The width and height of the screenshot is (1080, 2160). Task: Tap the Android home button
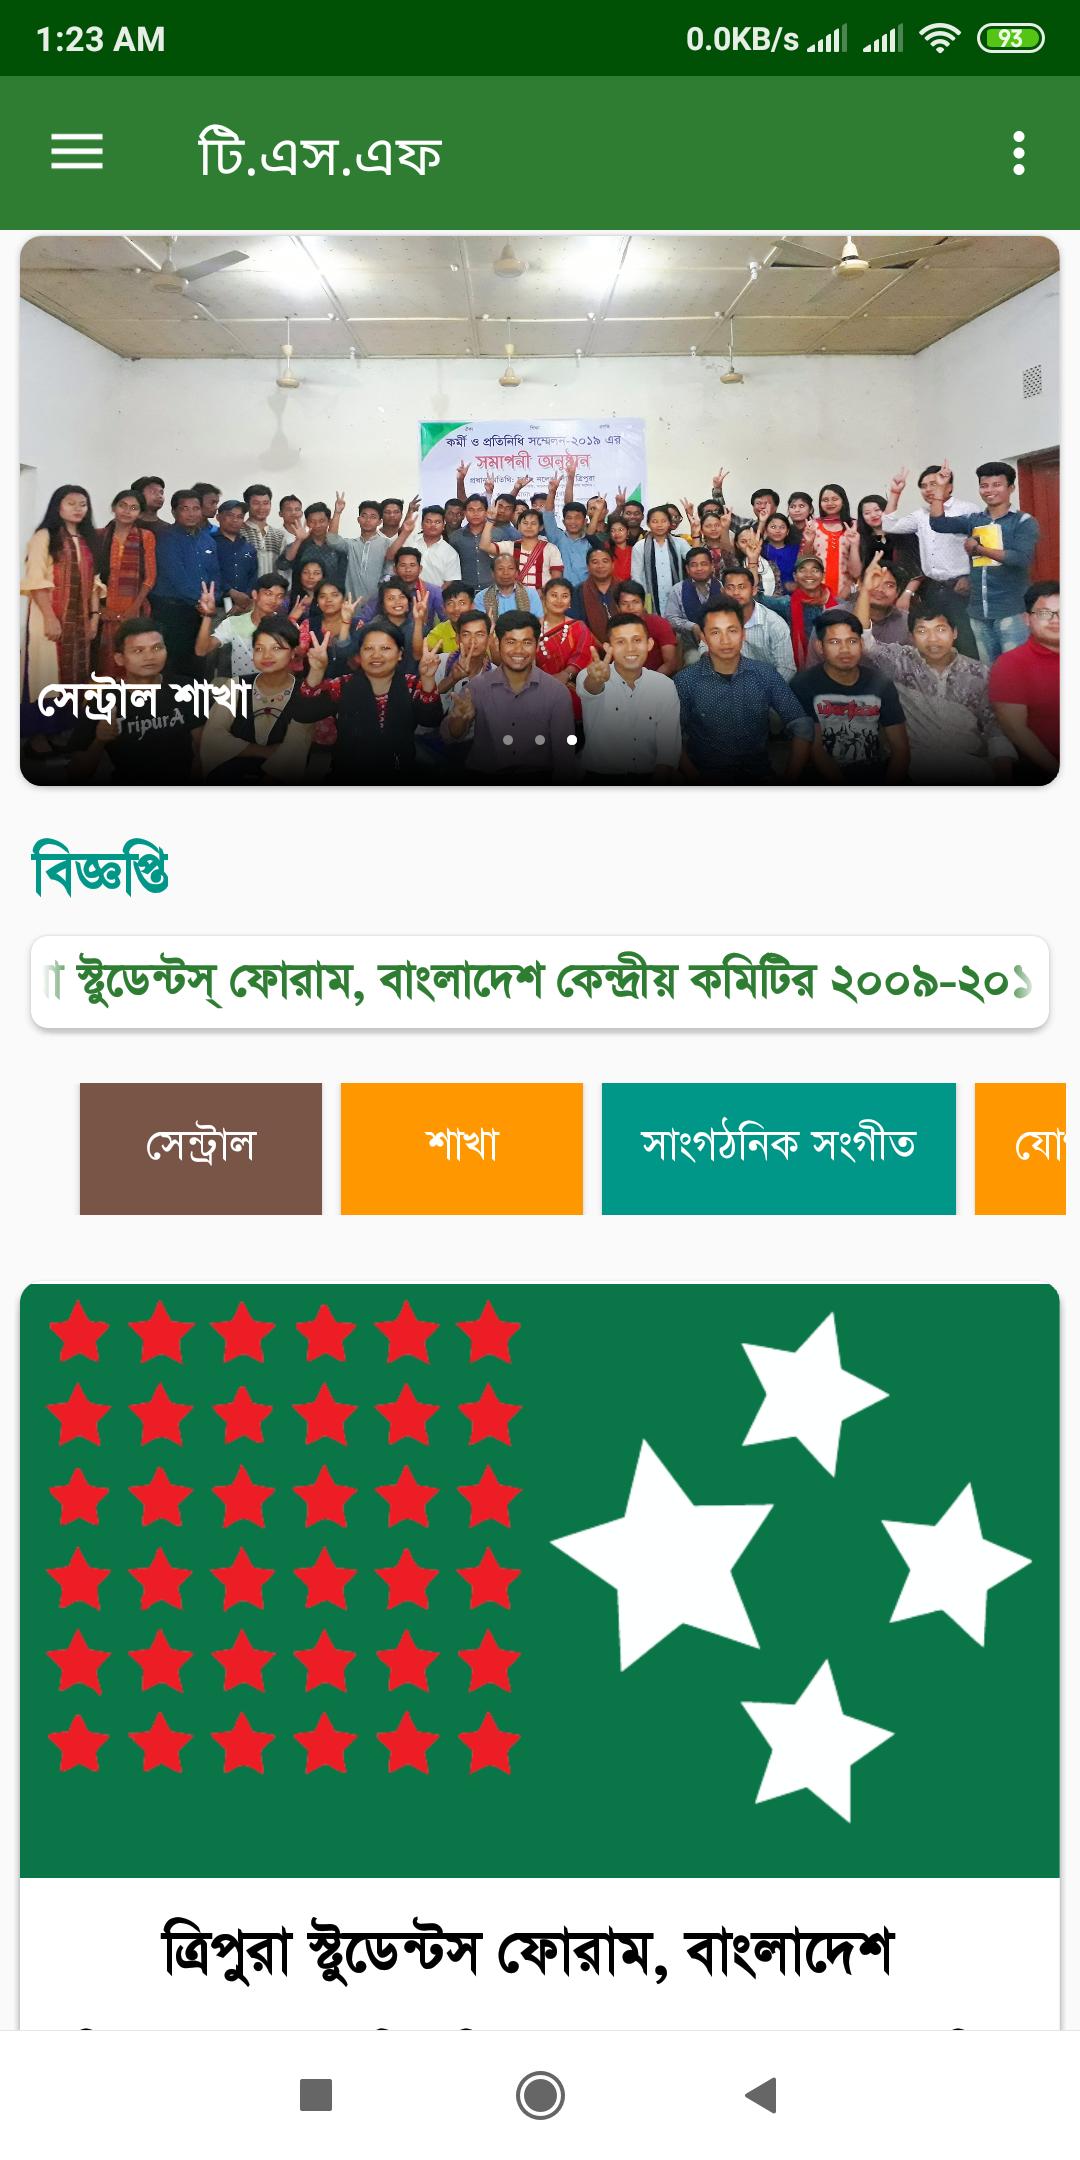coord(540,2094)
